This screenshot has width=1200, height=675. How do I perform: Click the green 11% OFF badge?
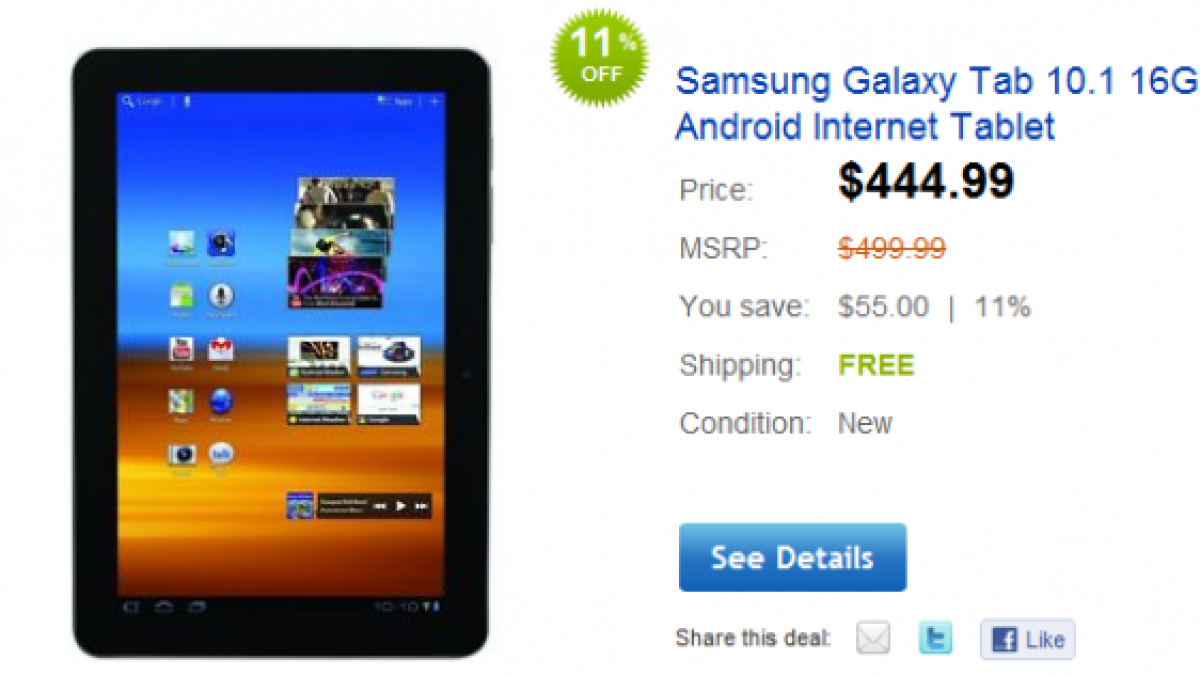click(x=599, y=57)
